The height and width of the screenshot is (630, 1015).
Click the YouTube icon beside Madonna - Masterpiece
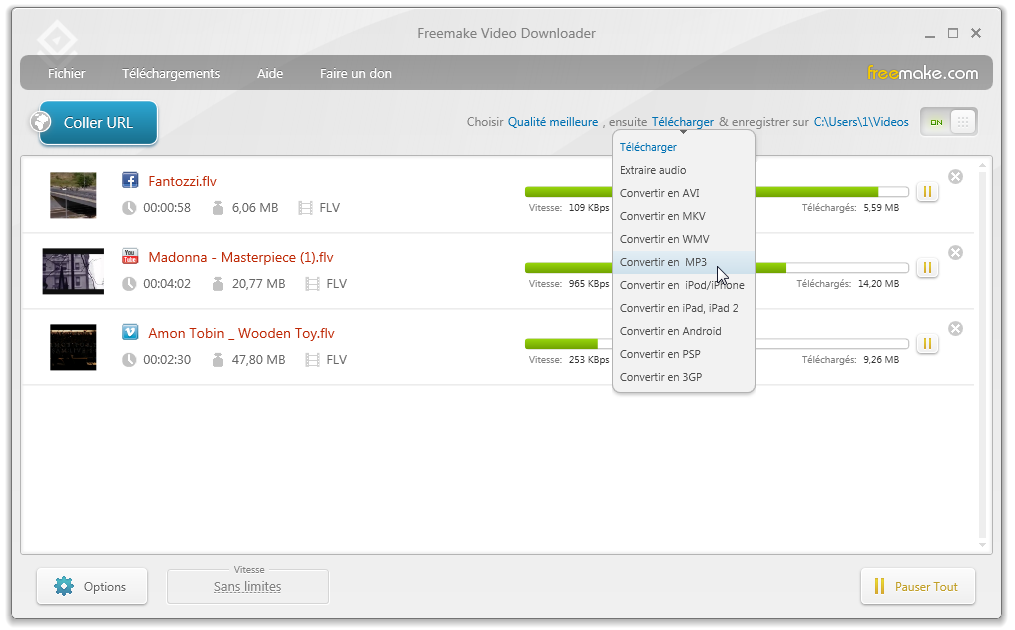pos(130,256)
